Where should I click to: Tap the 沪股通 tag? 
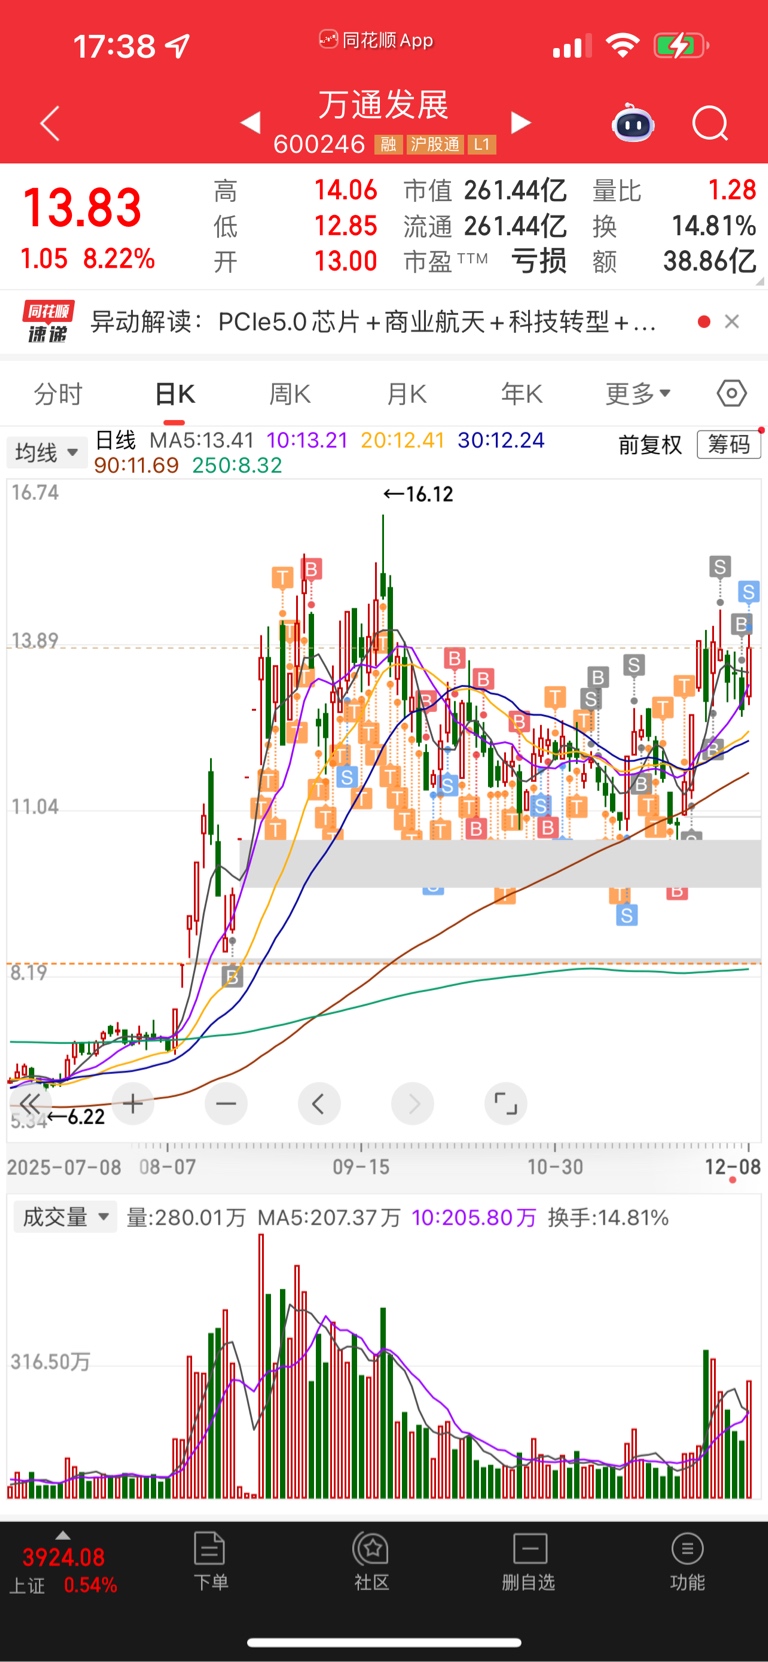pos(435,145)
